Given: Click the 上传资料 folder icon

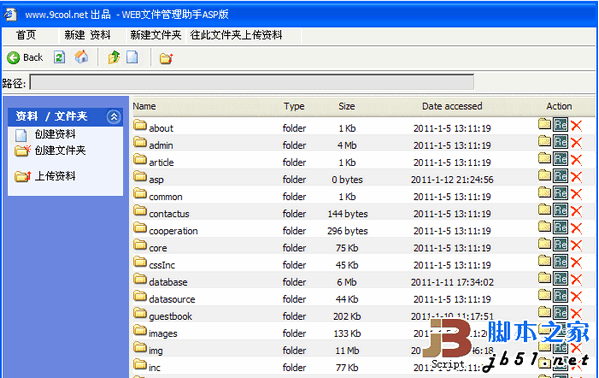Looking at the screenshot, I should point(23,177).
